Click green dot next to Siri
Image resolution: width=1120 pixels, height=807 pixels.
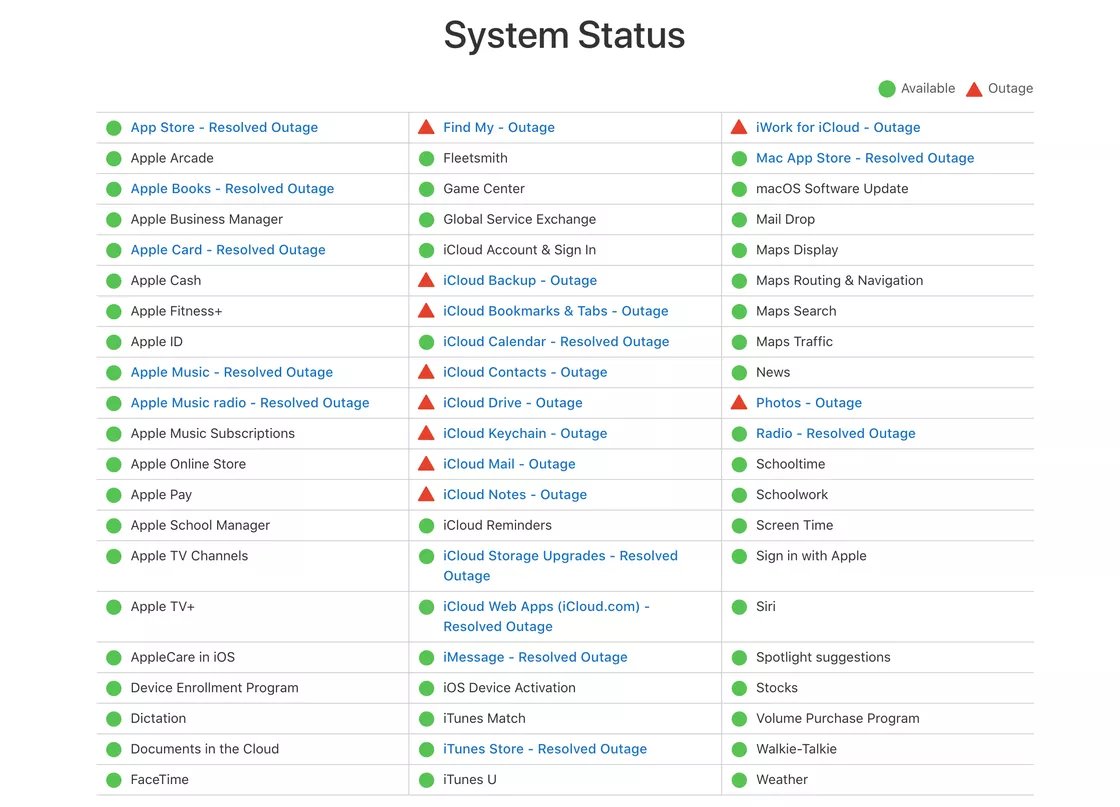pos(739,607)
